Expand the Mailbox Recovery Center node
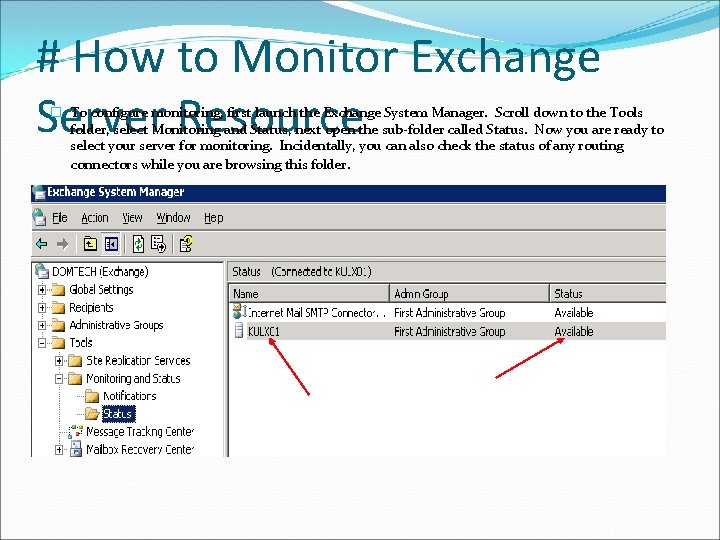 (x=59, y=450)
